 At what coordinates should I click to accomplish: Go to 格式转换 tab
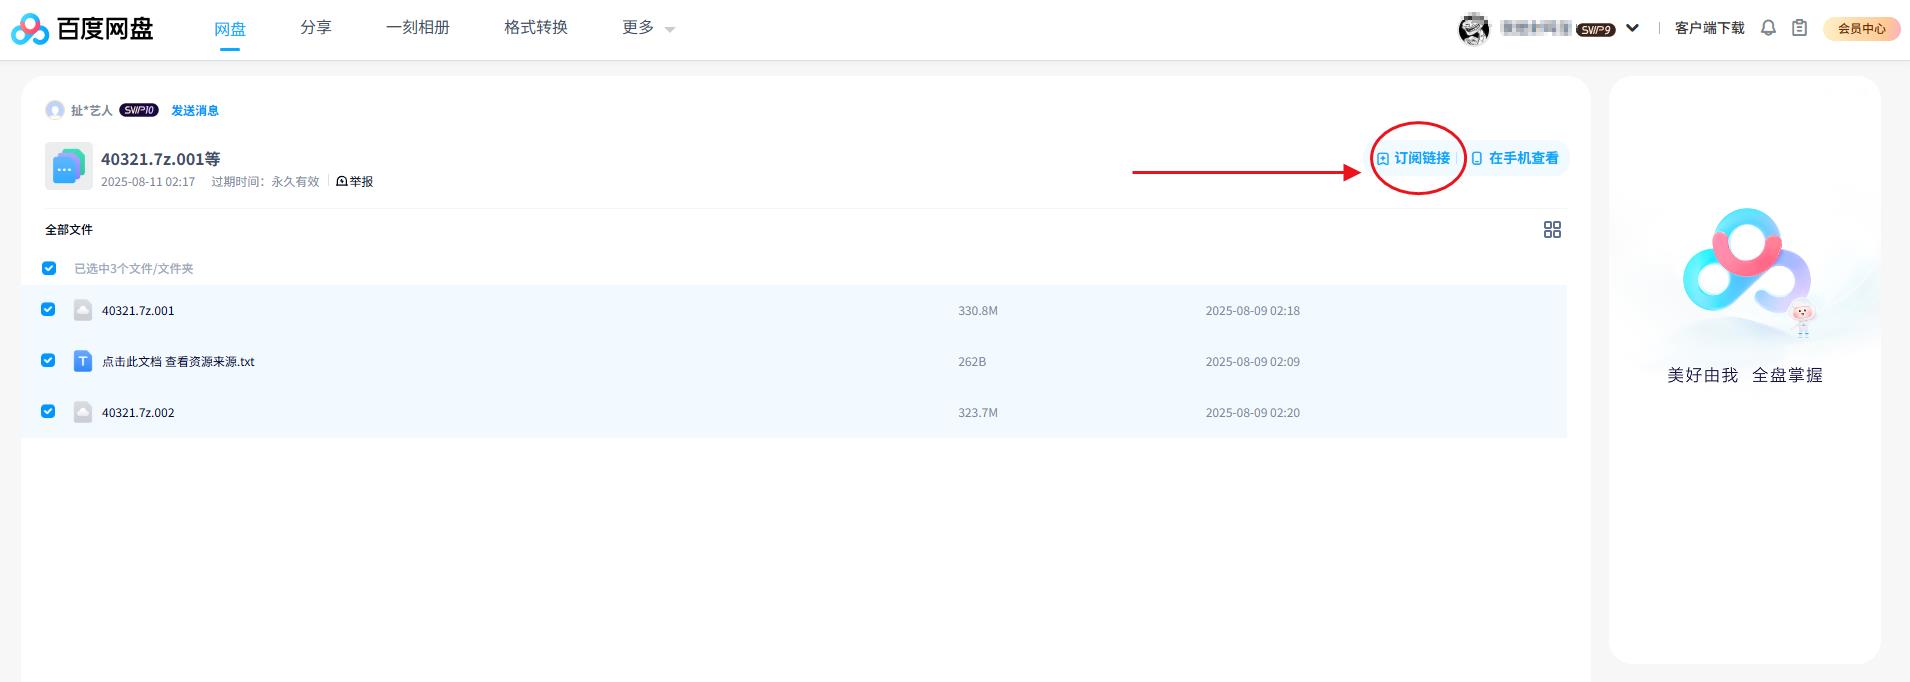click(536, 28)
